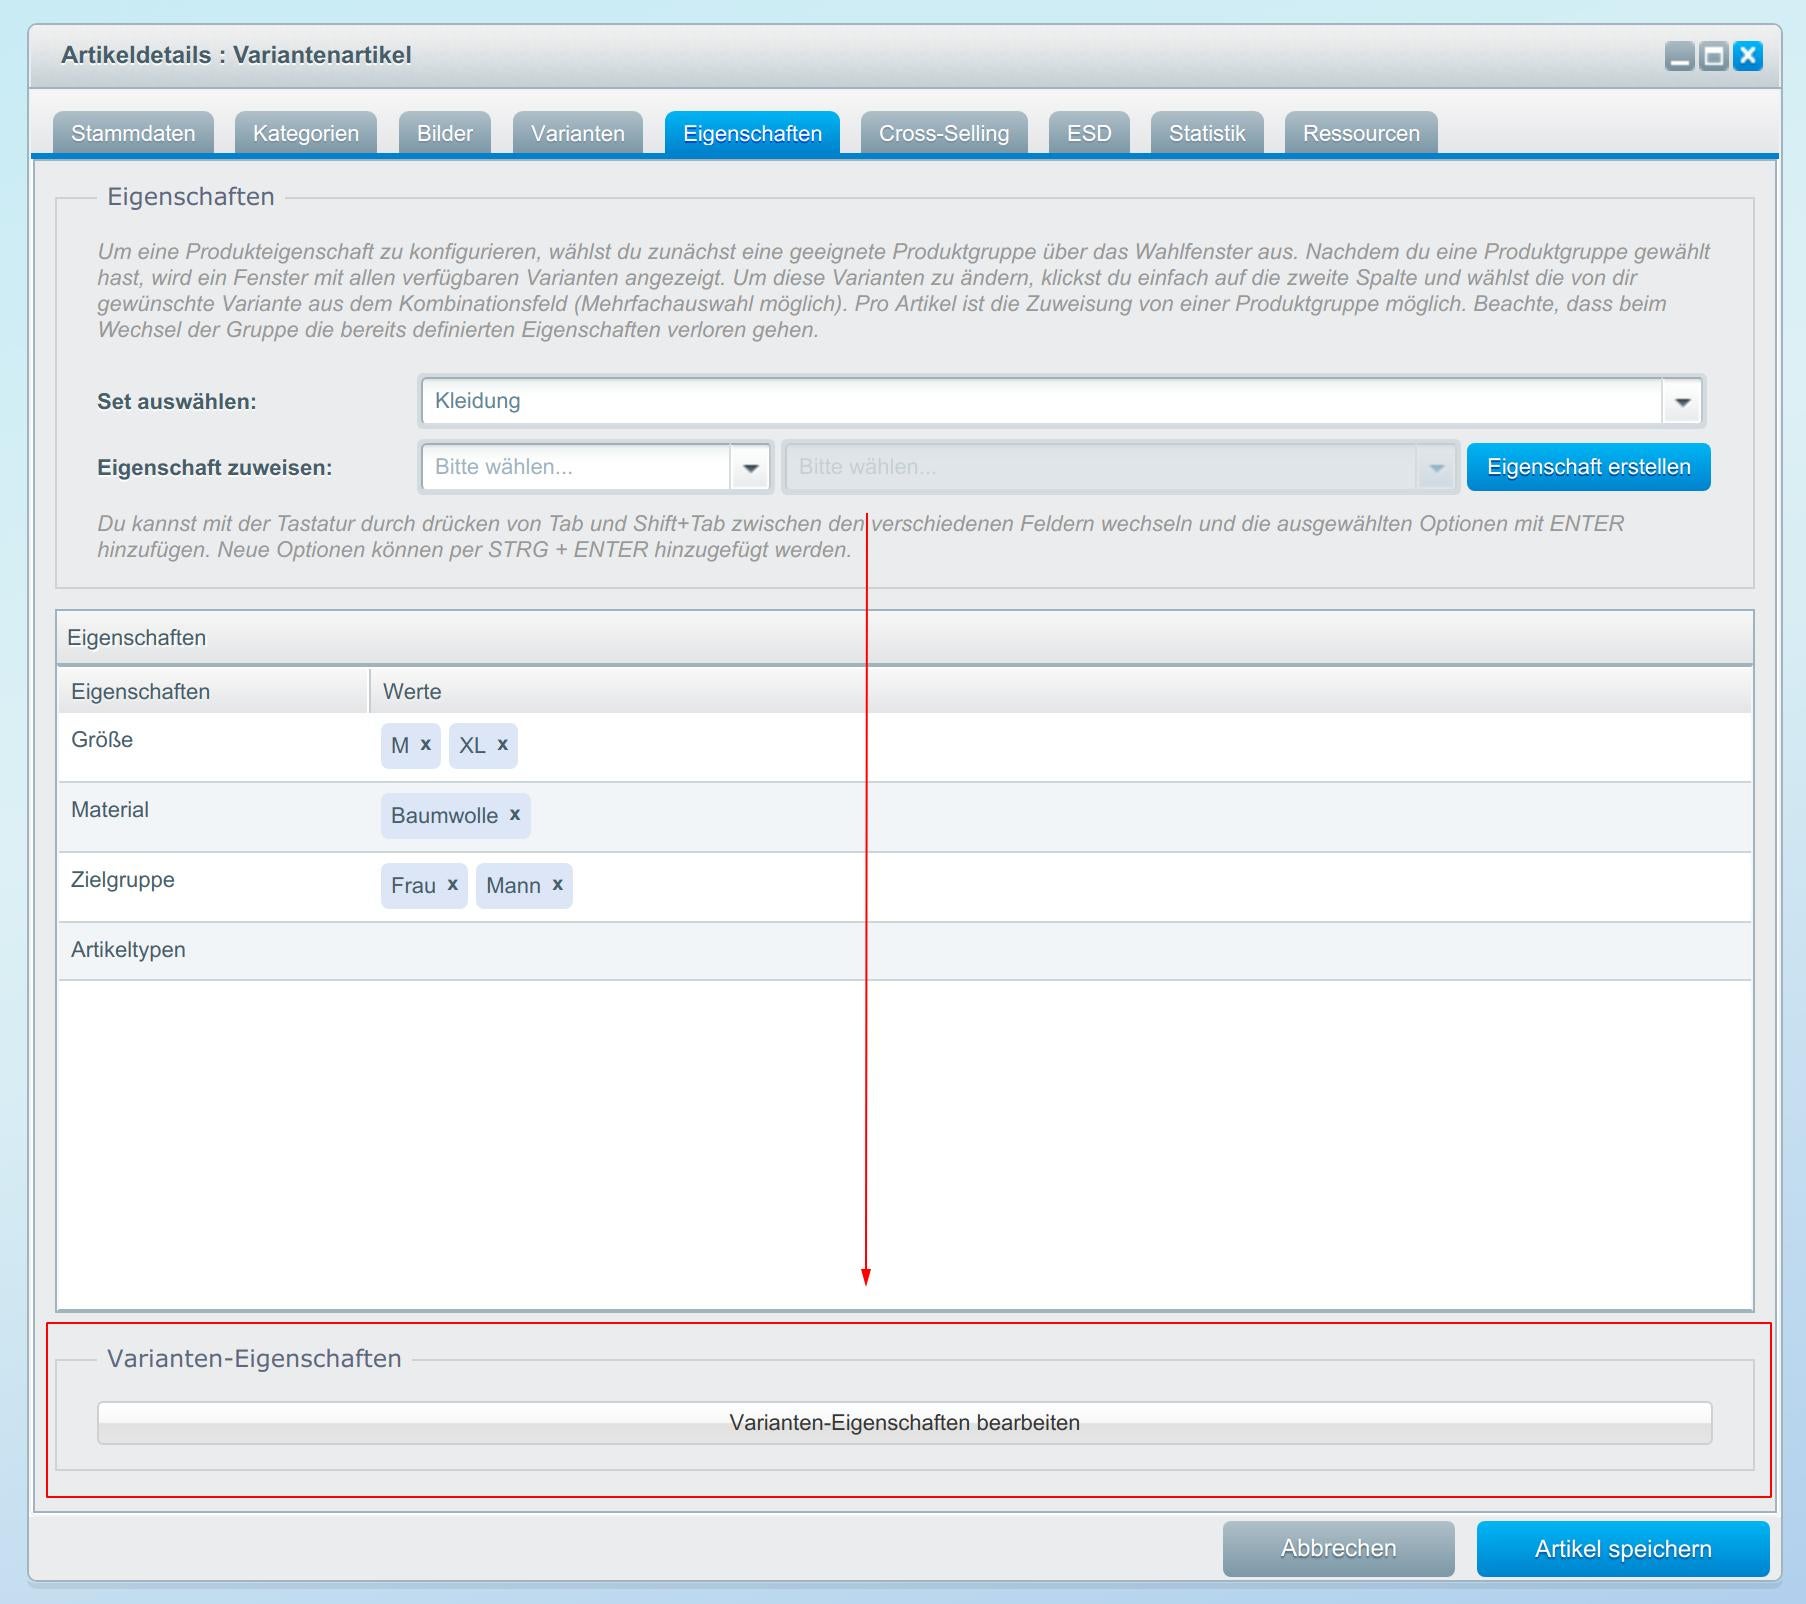
Task: Save with Artikel speichern button
Action: (x=1623, y=1549)
